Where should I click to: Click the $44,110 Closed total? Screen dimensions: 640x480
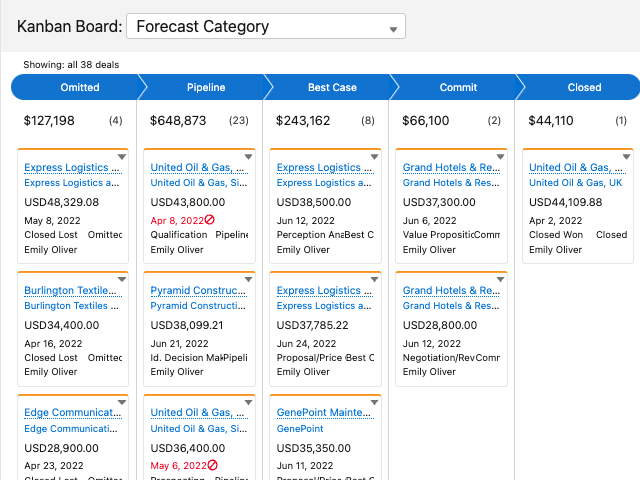pyautogui.click(x=551, y=120)
